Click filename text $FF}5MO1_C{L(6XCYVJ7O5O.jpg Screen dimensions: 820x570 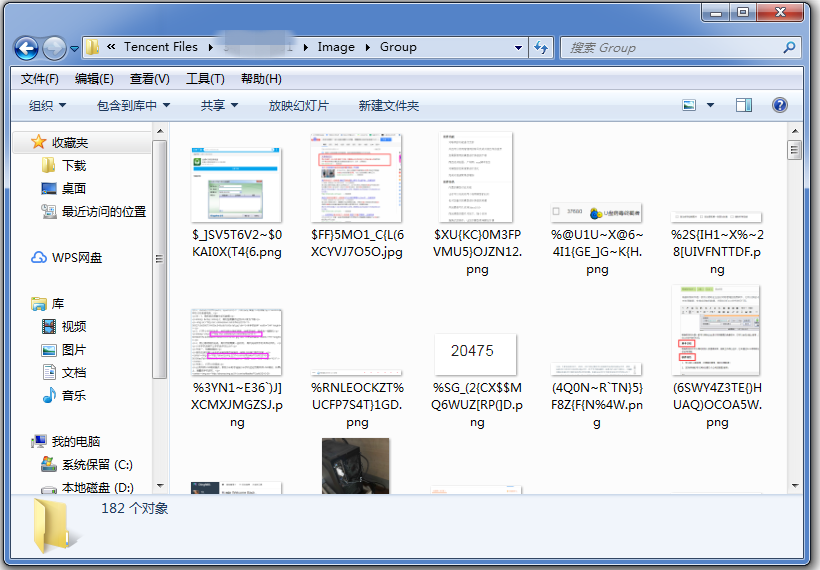(x=357, y=243)
